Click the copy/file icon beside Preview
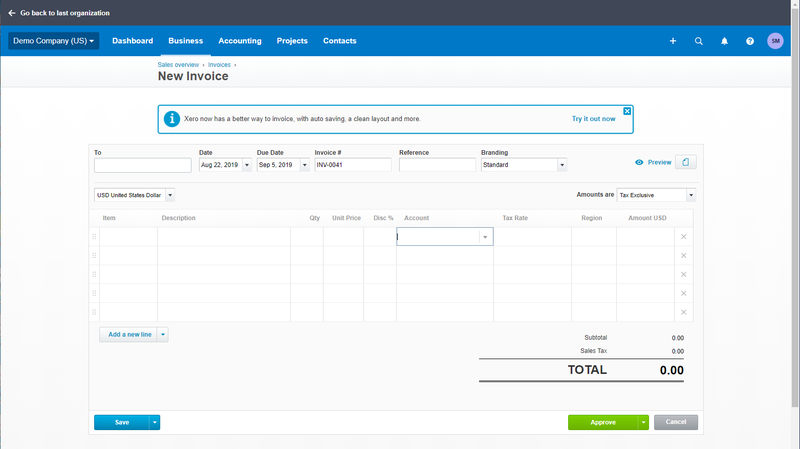The width and height of the screenshot is (800, 449). (686, 162)
